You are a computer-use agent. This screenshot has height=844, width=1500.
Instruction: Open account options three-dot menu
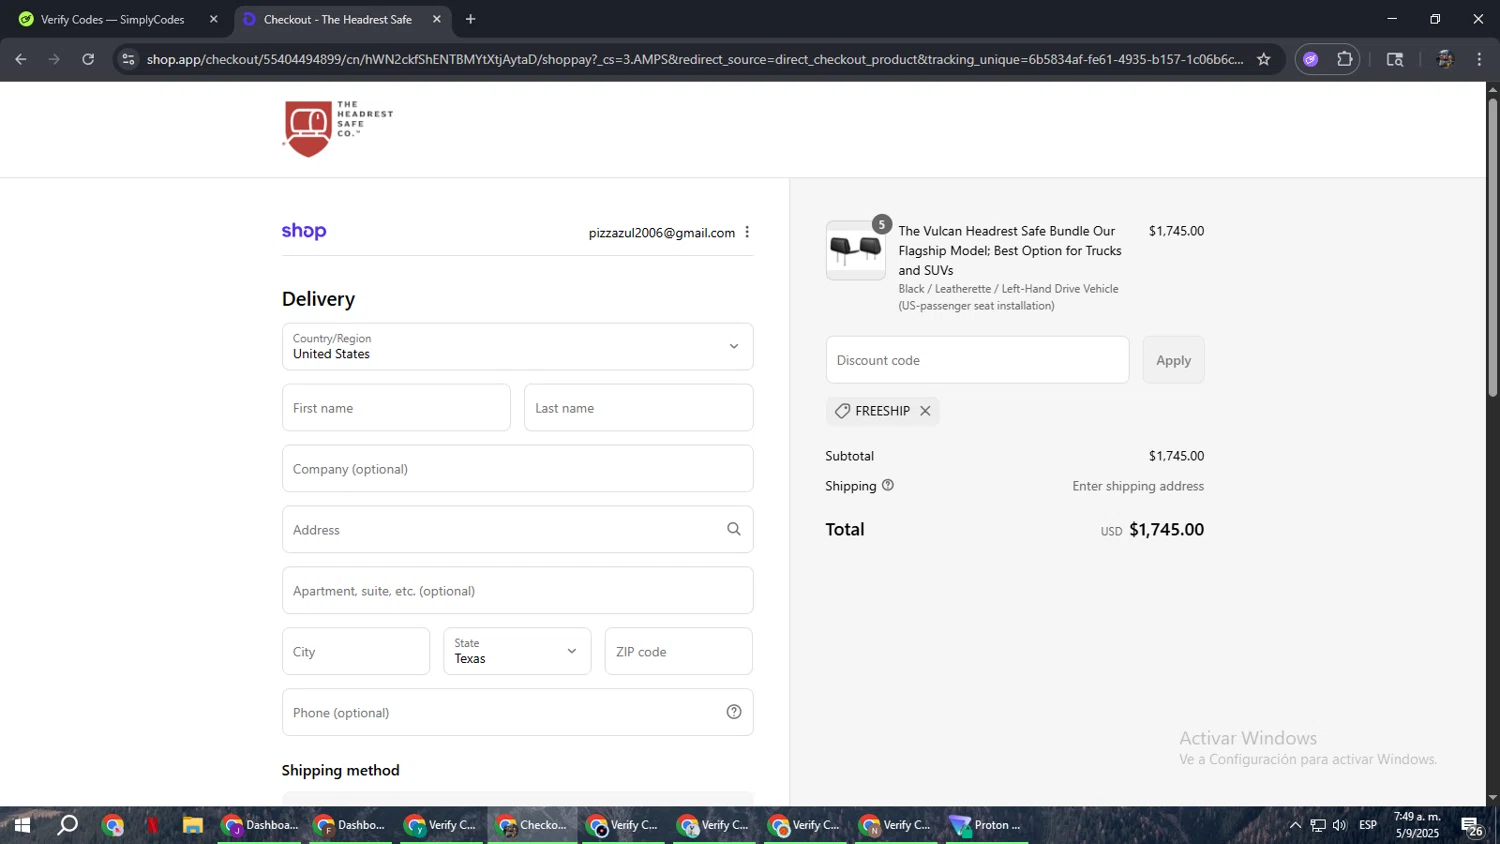point(747,232)
